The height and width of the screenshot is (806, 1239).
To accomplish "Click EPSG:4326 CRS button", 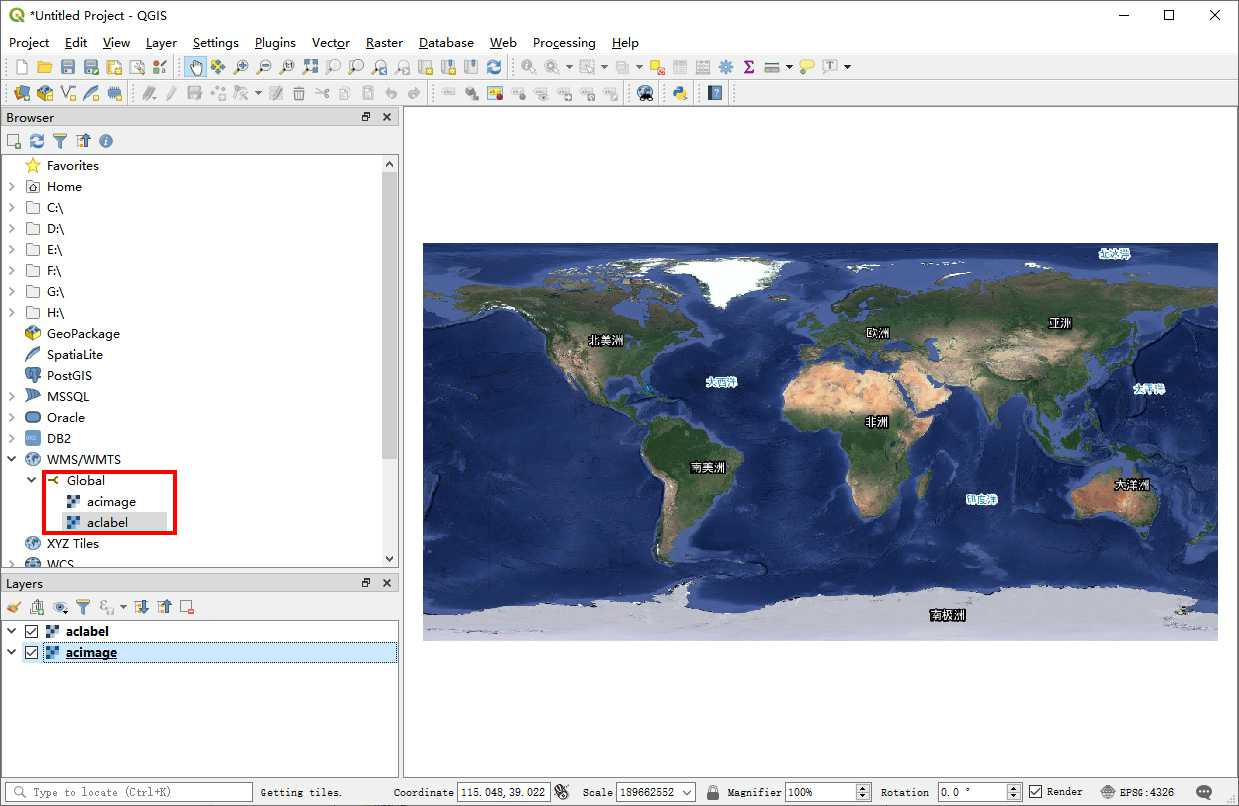I will 1137,792.
